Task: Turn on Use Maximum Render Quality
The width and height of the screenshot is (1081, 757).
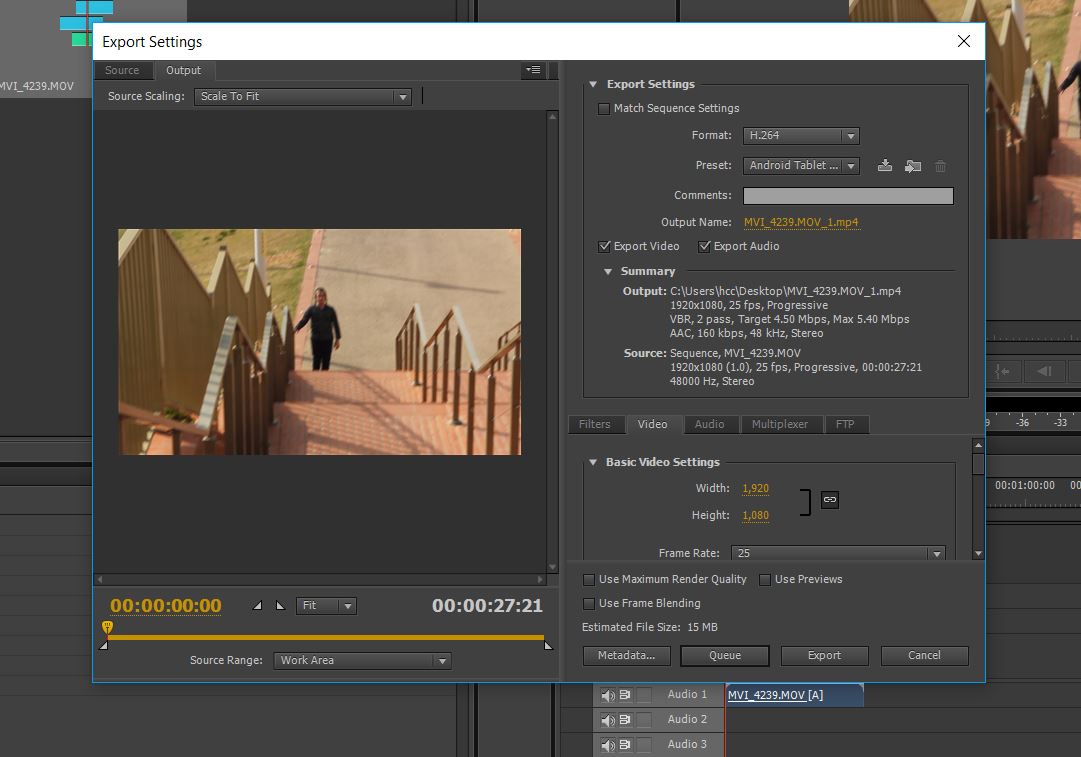Action: pyautogui.click(x=589, y=580)
